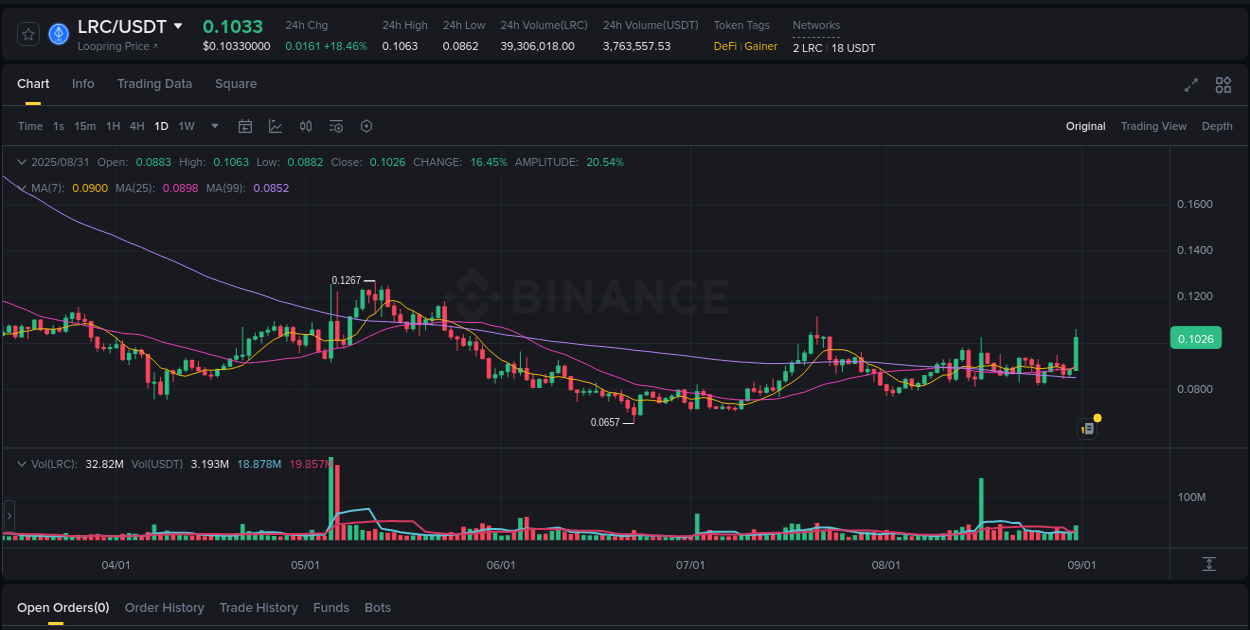Select the 1W timeframe
Viewport: 1250px width, 630px height.
click(186, 126)
